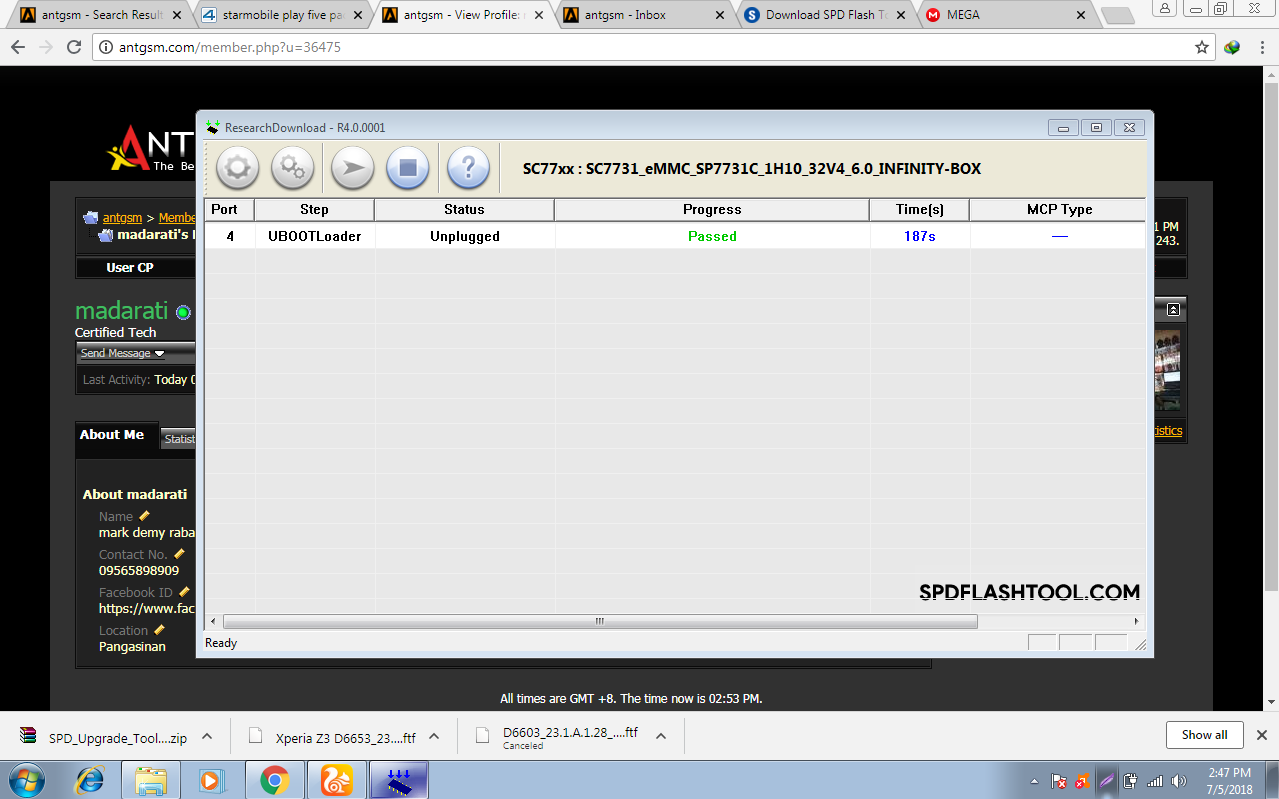Click the scrollbar right arrow in ResearchDownload
Image resolution: width=1279 pixels, height=799 pixels.
pos(1137,621)
